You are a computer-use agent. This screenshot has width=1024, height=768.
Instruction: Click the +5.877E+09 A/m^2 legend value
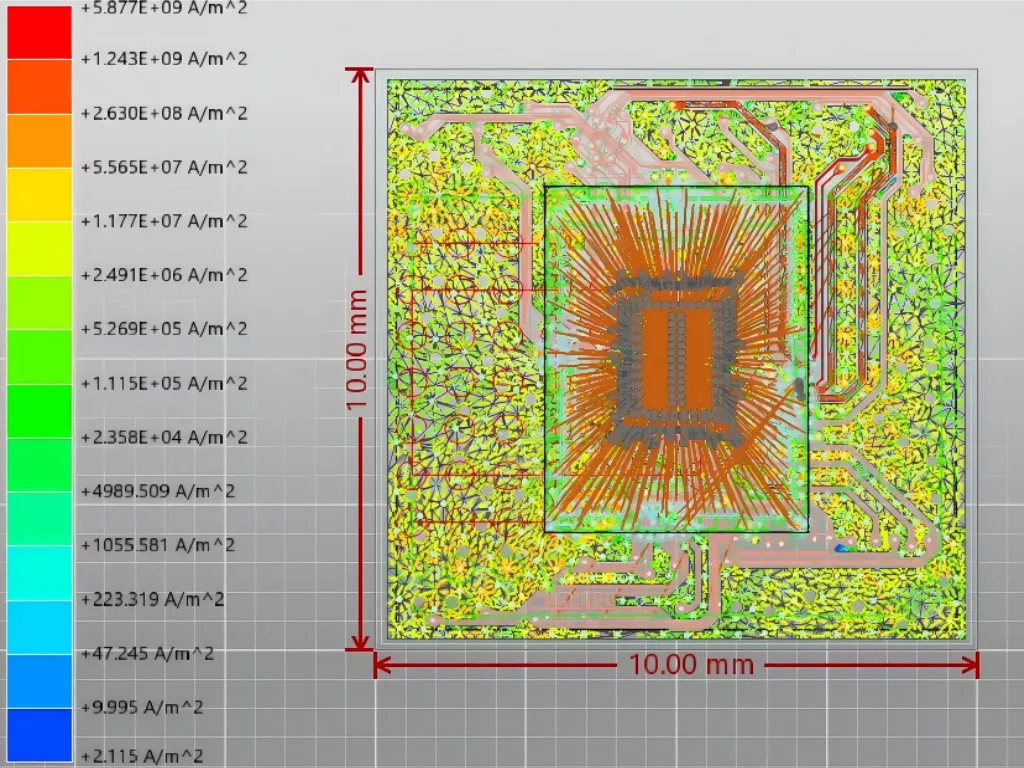[164, 8]
